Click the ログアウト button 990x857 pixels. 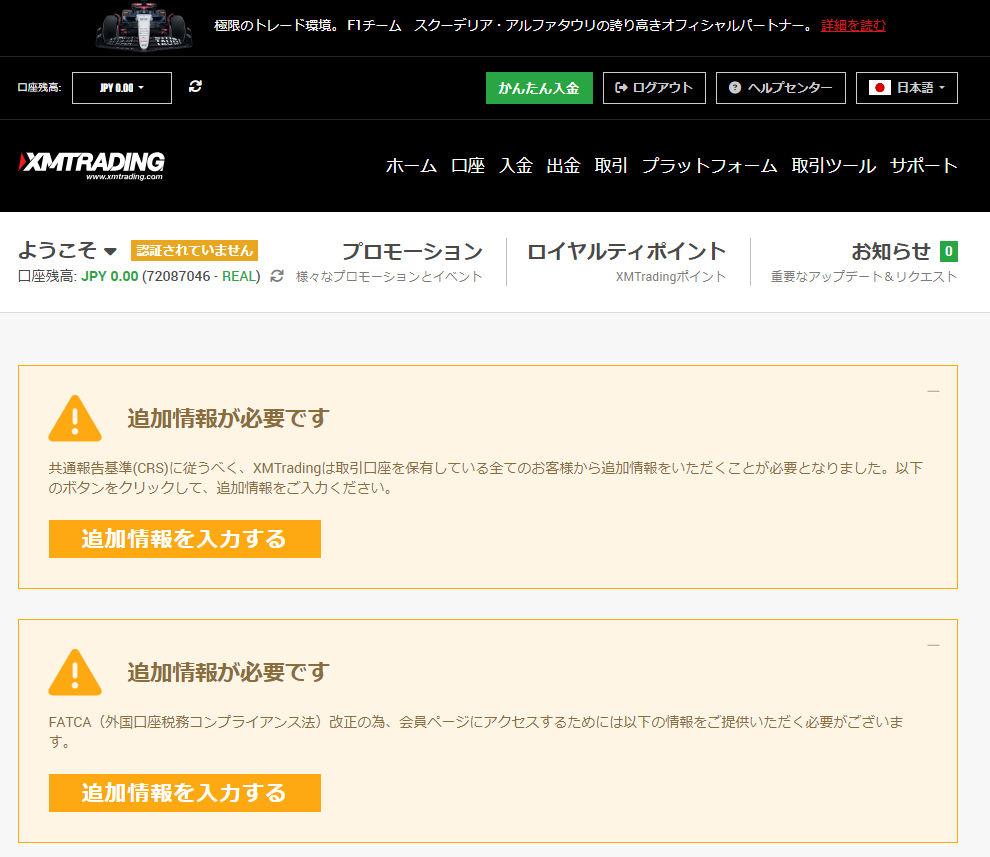click(x=654, y=88)
